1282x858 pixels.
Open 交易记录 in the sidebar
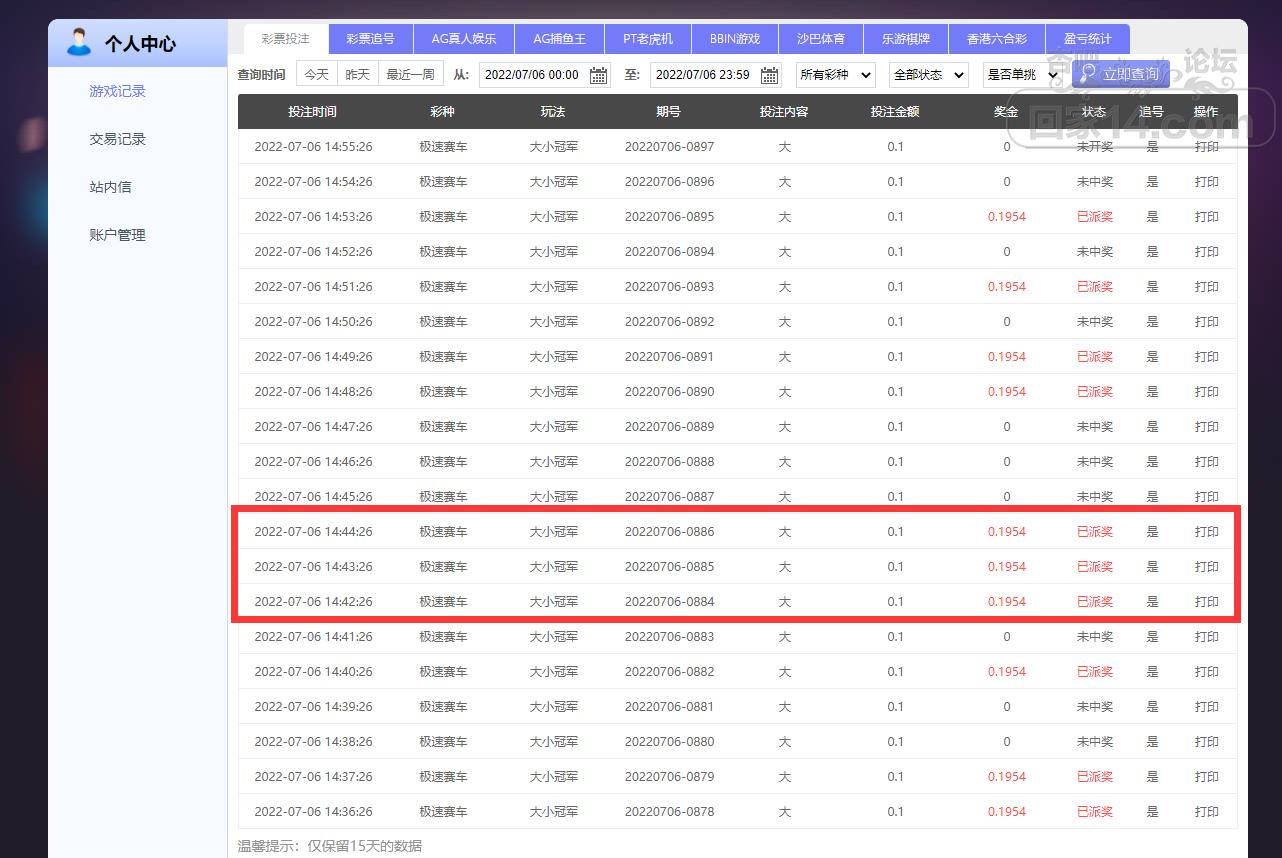click(x=117, y=139)
